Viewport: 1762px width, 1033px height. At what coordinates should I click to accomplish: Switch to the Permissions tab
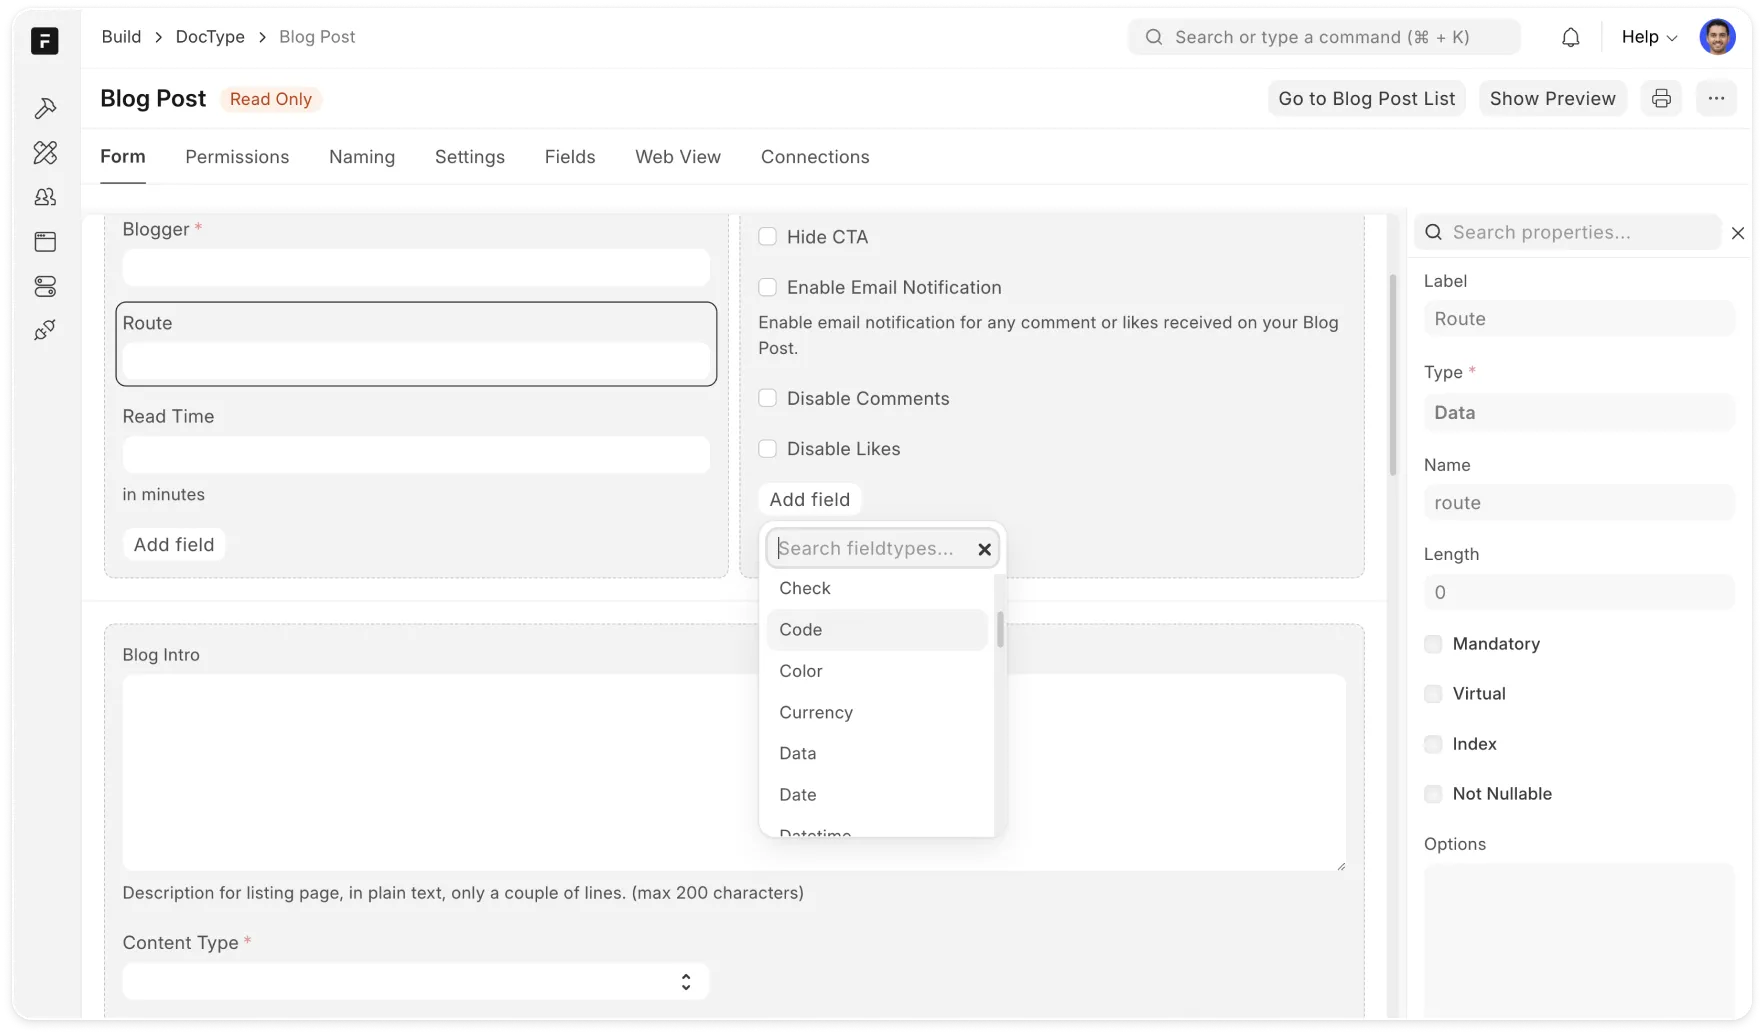[x=237, y=157]
